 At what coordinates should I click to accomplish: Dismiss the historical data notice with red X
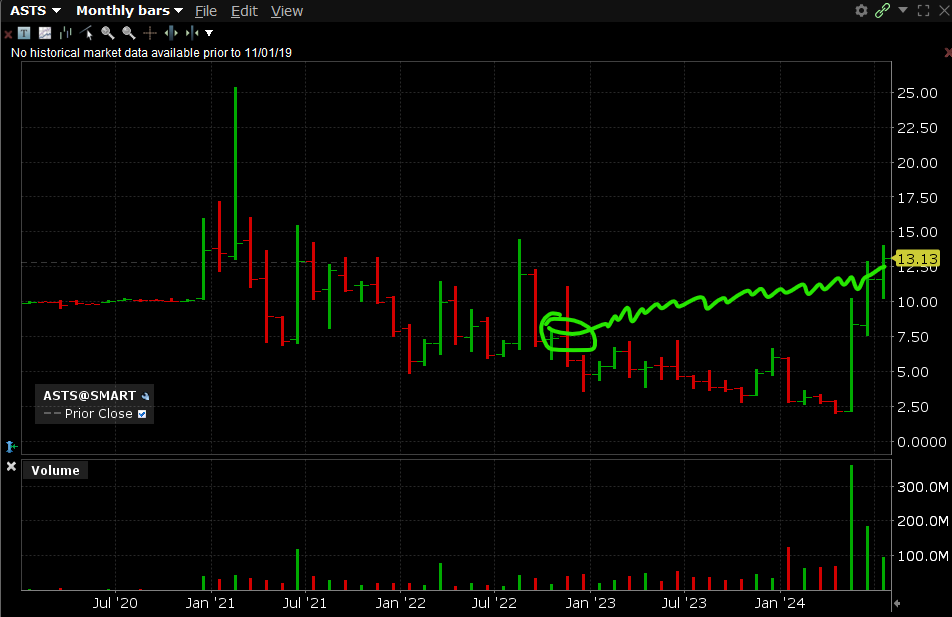click(948, 53)
